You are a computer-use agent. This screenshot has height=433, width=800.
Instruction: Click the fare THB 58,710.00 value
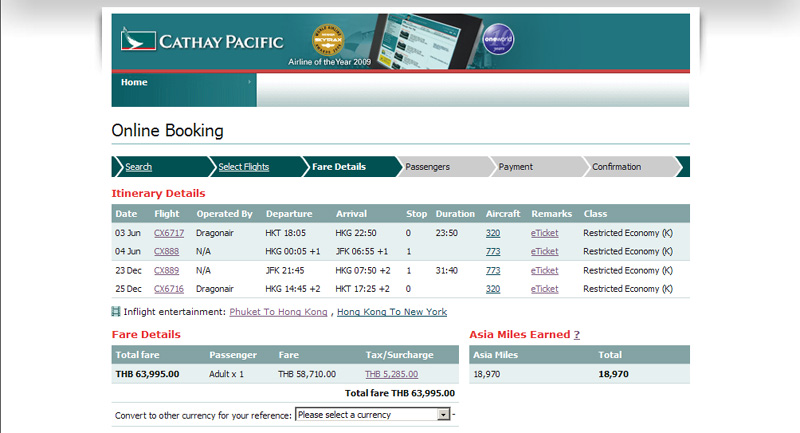coord(307,374)
